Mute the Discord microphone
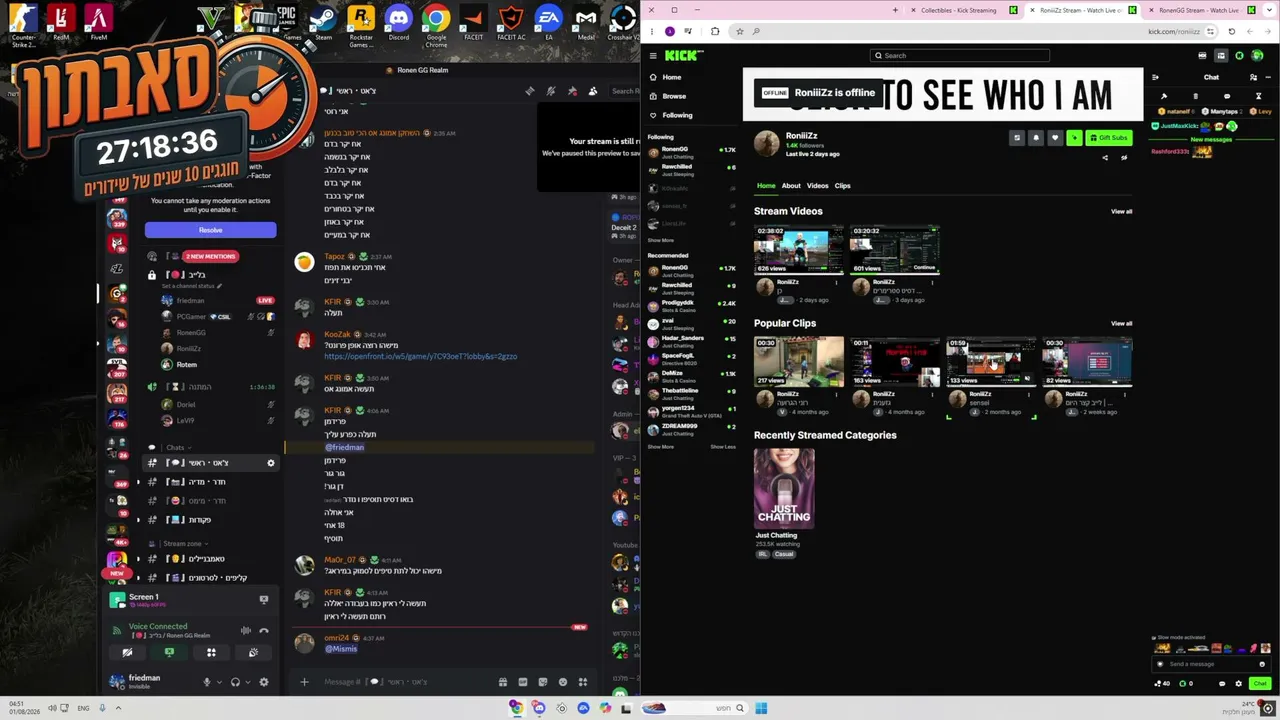Image resolution: width=1280 pixels, height=720 pixels. pyautogui.click(x=207, y=682)
